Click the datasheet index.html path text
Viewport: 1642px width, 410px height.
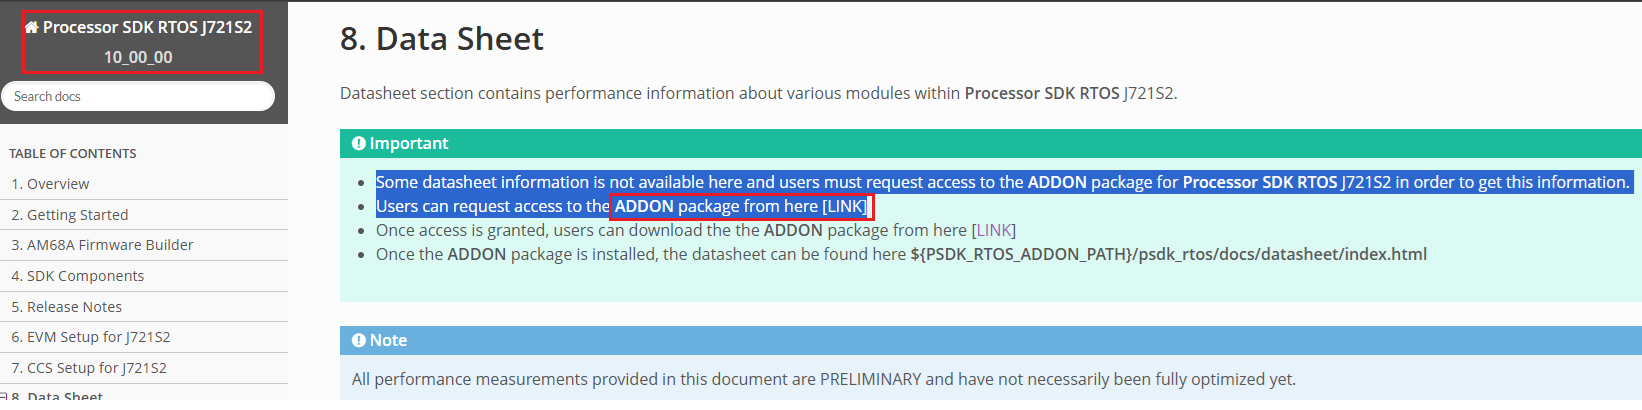point(1168,254)
